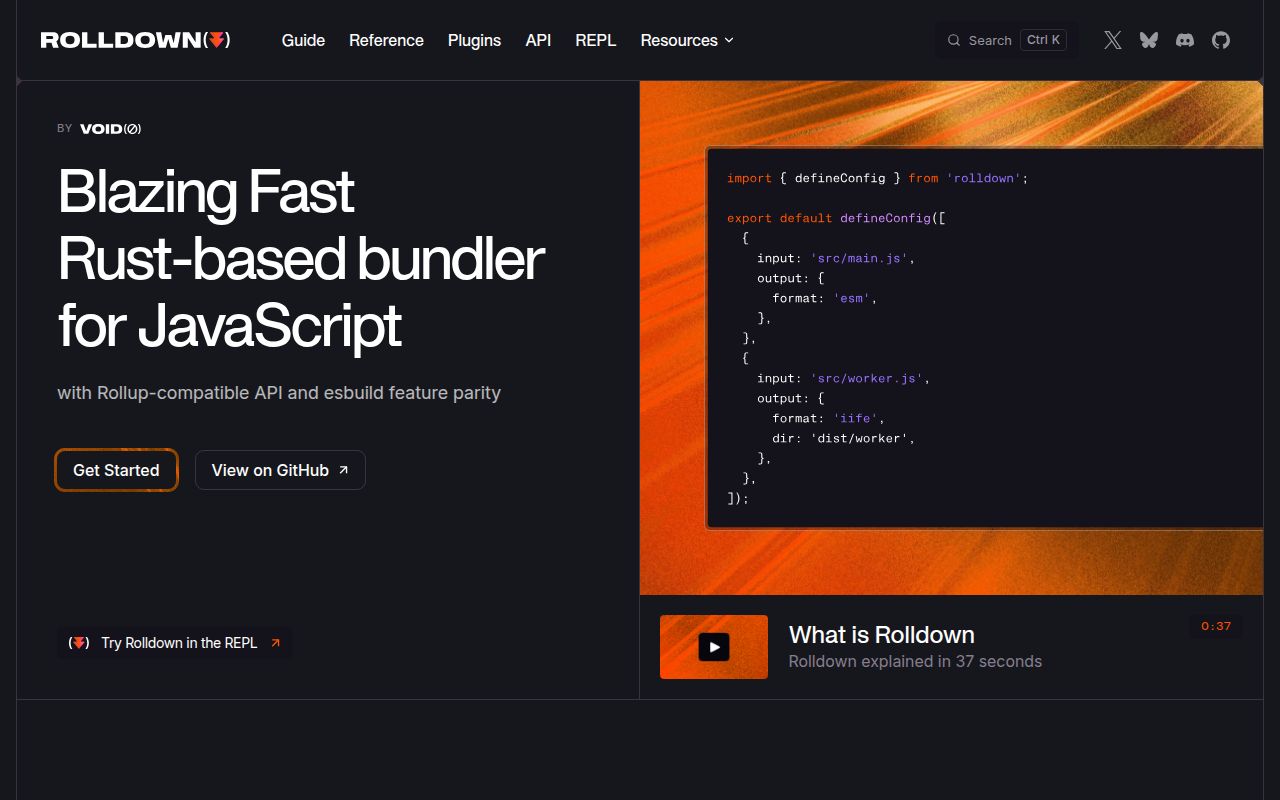Click the Ctrl K shortcut badge
The image size is (1280, 800).
click(1043, 40)
